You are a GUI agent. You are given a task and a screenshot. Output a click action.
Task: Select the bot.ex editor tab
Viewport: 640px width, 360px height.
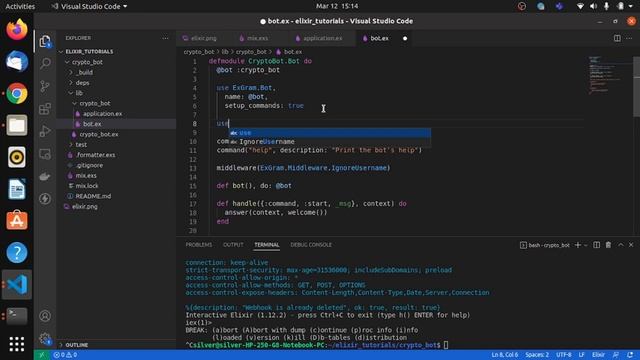click(379, 38)
